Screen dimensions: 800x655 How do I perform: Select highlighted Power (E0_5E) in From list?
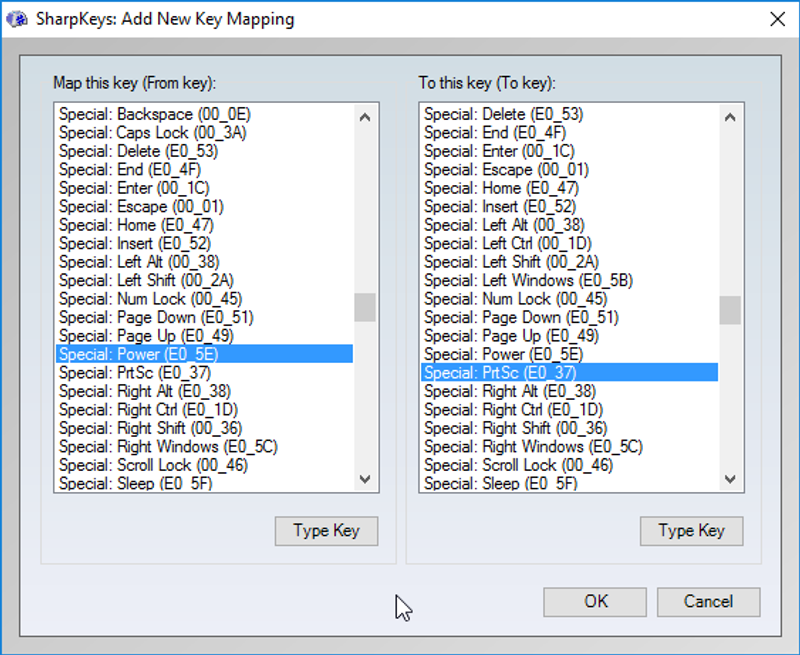(204, 354)
